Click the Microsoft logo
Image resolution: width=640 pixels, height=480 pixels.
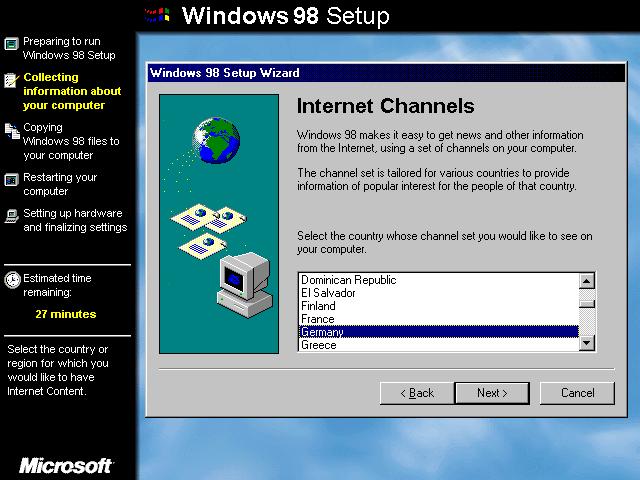click(66, 466)
